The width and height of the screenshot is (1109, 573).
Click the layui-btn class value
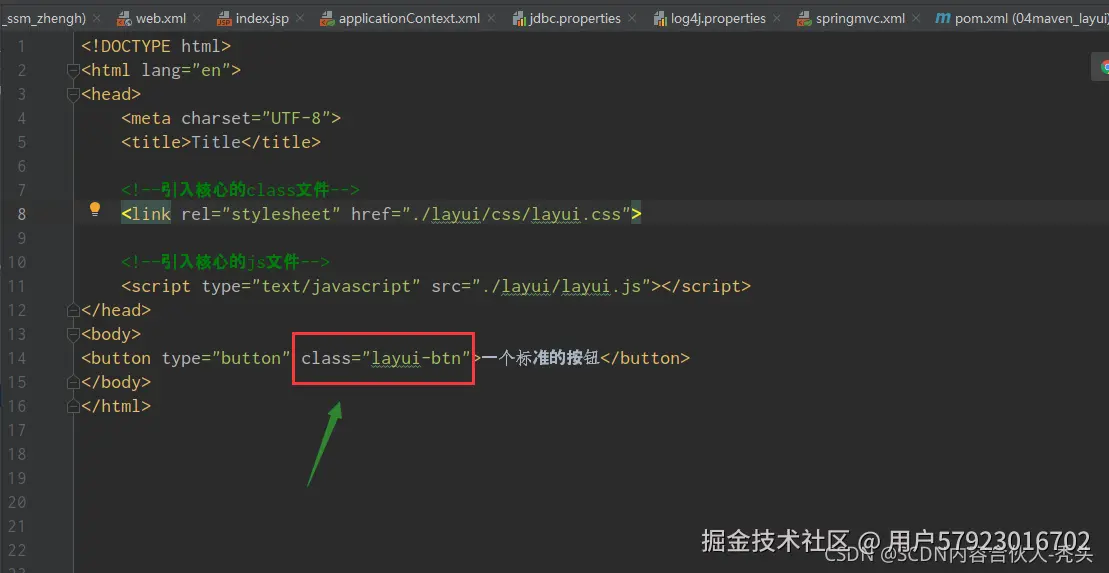pyautogui.click(x=417, y=358)
